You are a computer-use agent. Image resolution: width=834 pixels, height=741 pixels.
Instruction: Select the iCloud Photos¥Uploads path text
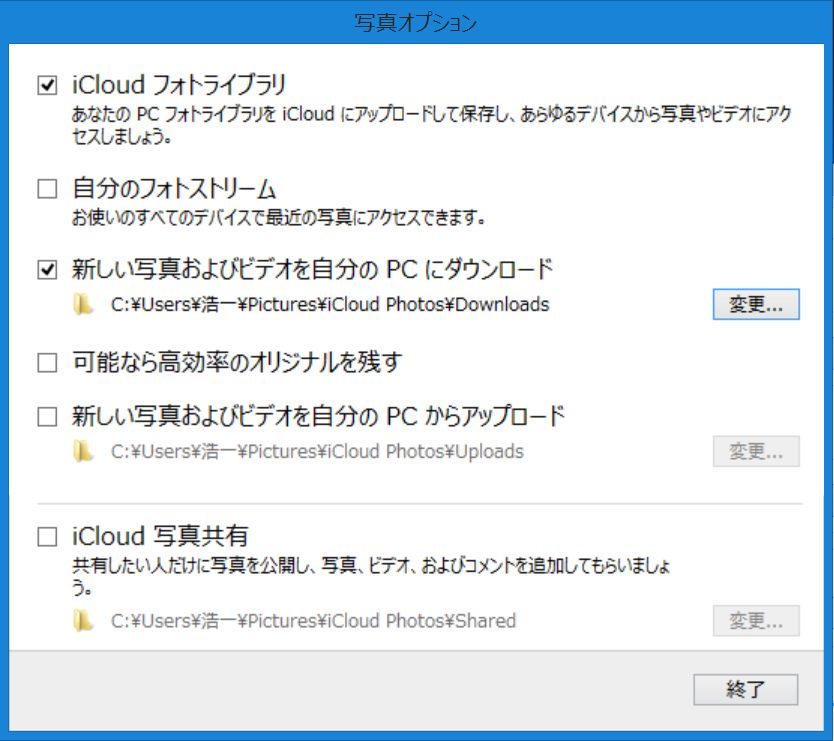click(317, 451)
